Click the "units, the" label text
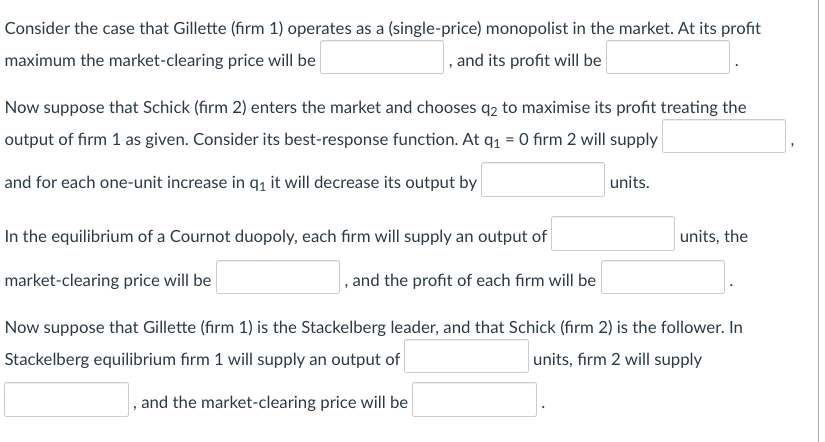Image resolution: width=825 pixels, height=442 pixels. coord(713,237)
